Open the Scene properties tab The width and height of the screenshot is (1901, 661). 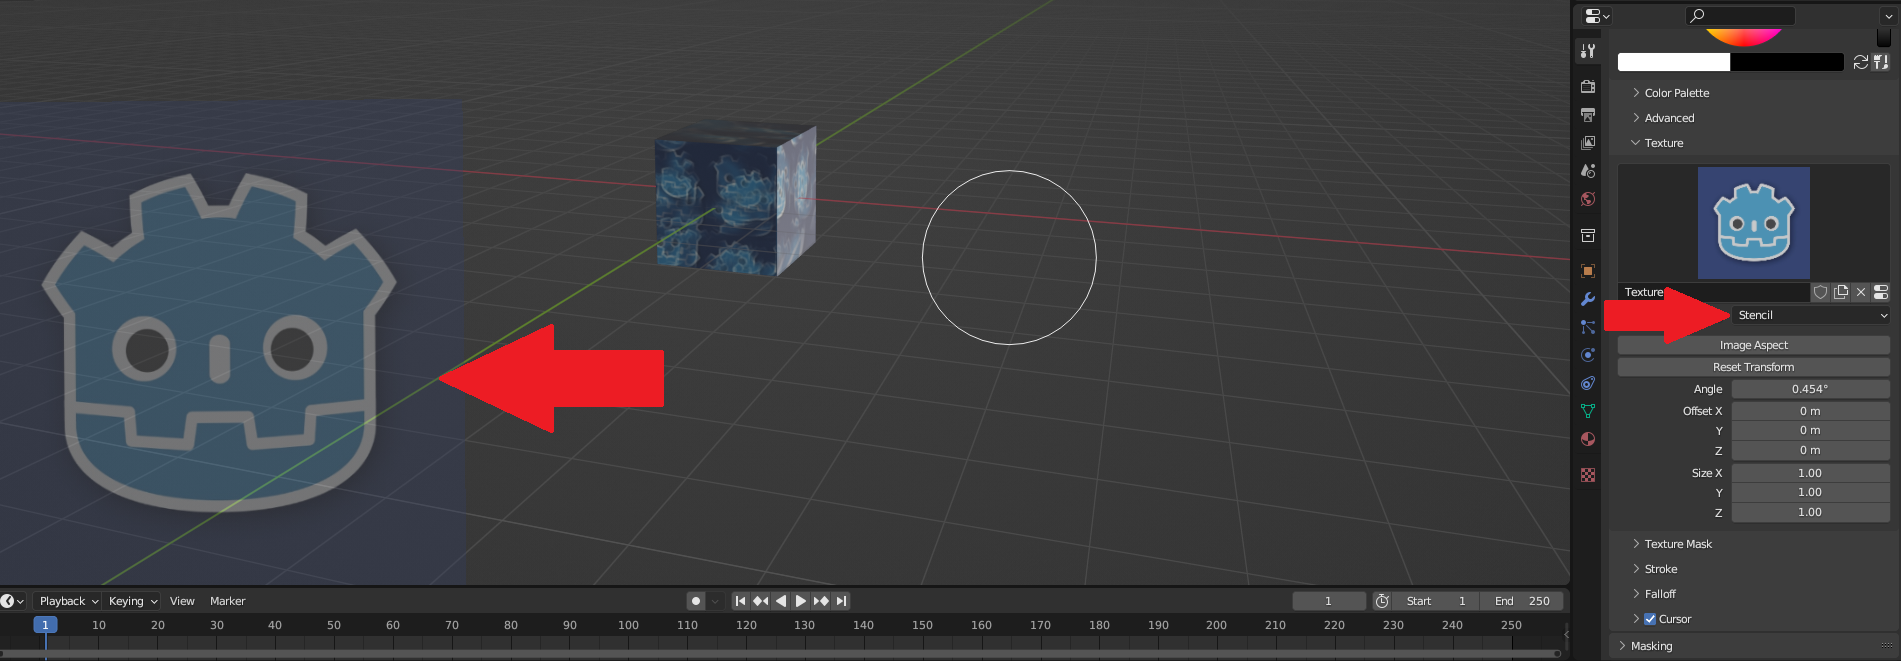[1588, 171]
